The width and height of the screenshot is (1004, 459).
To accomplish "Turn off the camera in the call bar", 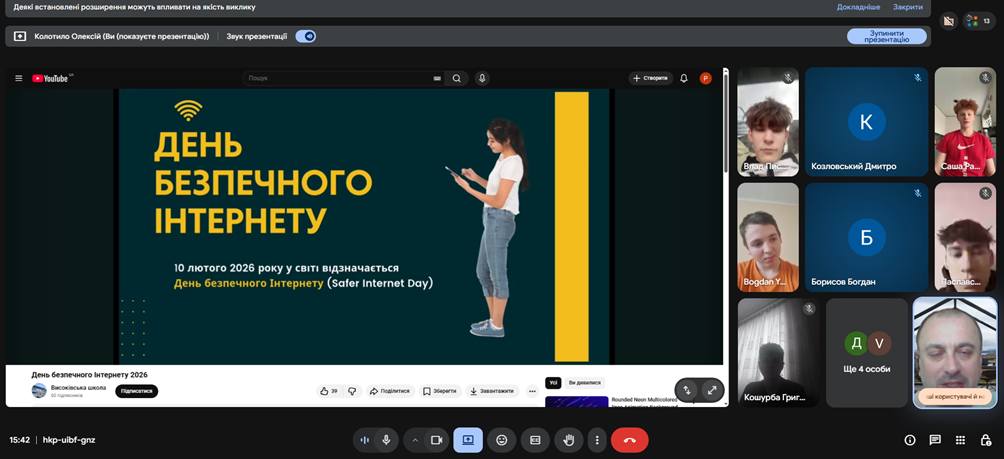I will tap(436, 440).
